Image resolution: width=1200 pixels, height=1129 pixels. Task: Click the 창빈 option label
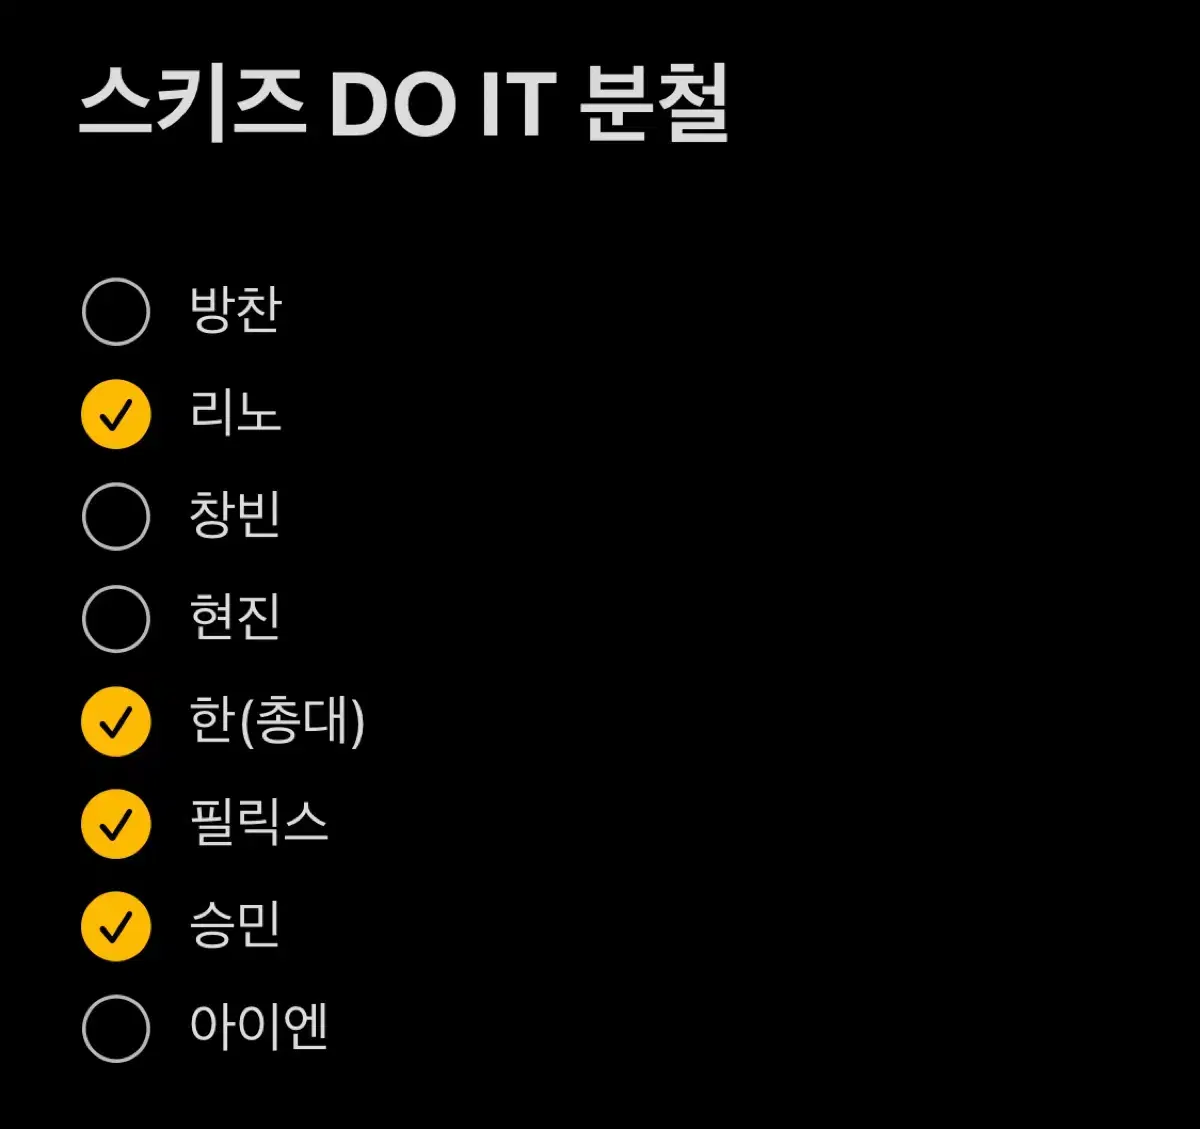click(235, 515)
